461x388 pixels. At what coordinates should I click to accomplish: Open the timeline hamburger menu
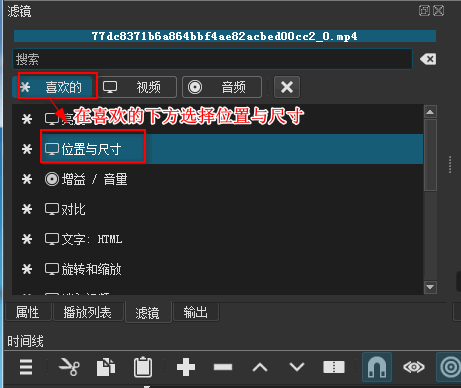click(x=26, y=367)
